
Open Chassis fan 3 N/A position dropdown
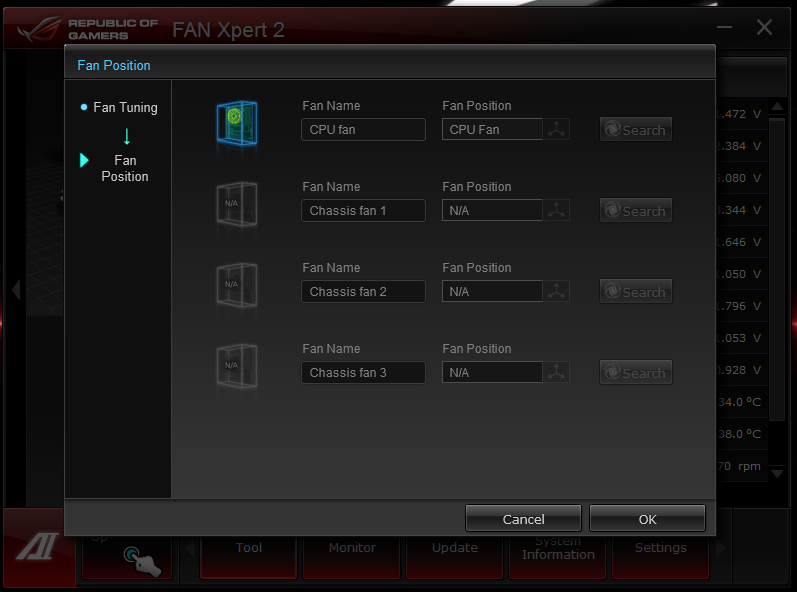(x=492, y=372)
